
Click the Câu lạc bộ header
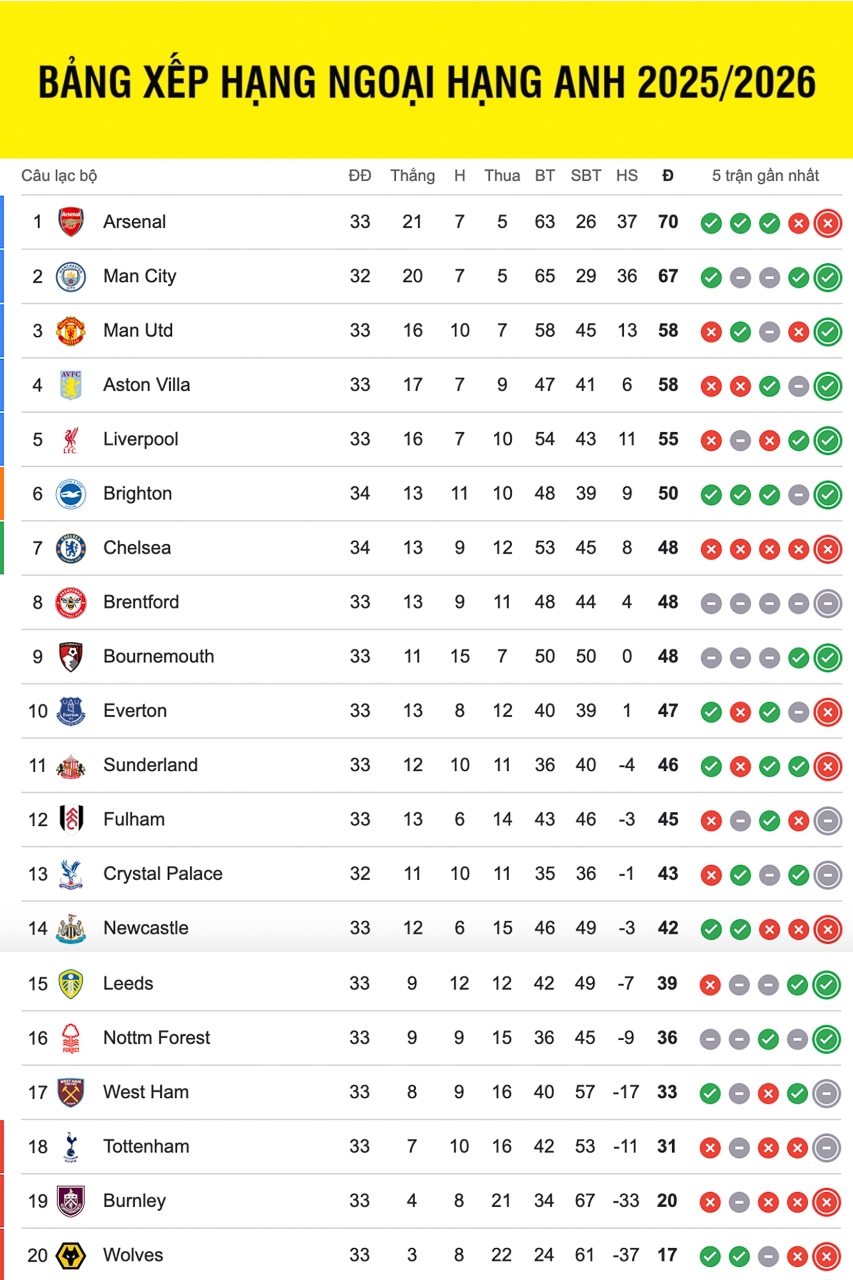coord(59,176)
